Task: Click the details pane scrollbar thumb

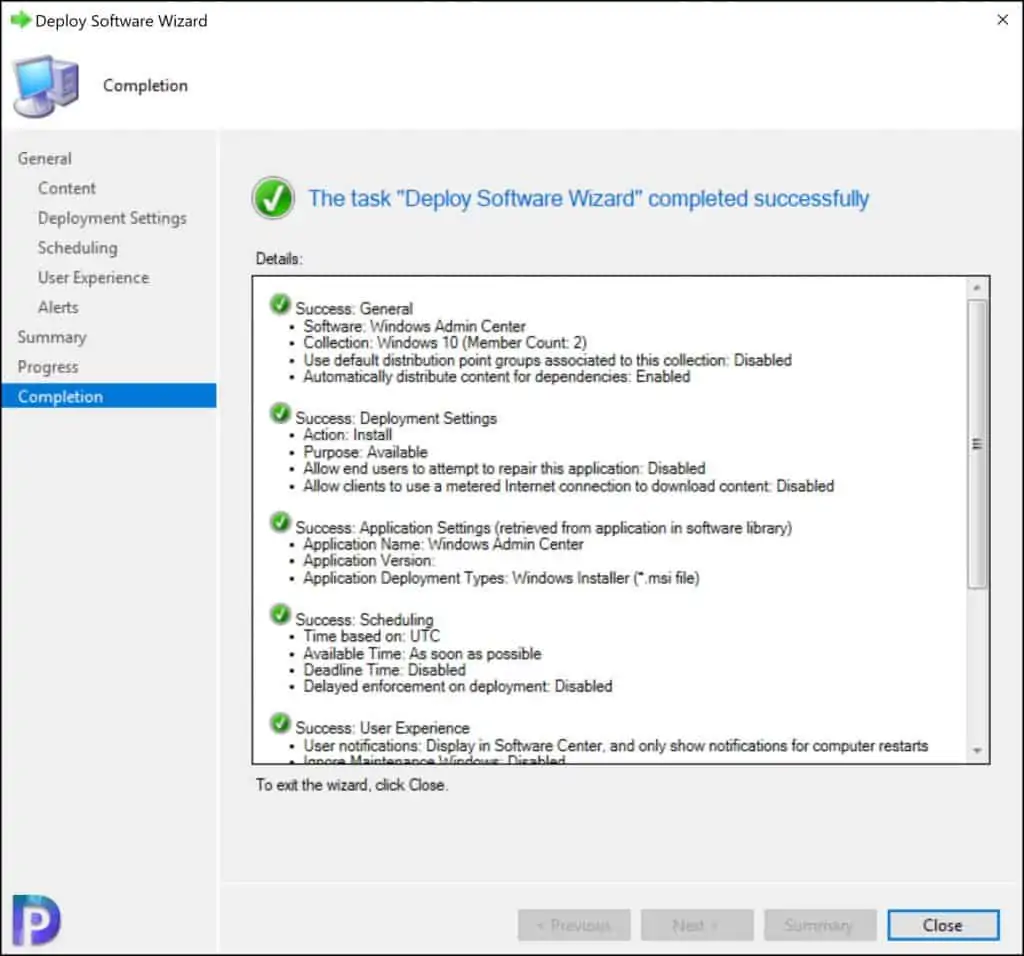Action: point(977,444)
